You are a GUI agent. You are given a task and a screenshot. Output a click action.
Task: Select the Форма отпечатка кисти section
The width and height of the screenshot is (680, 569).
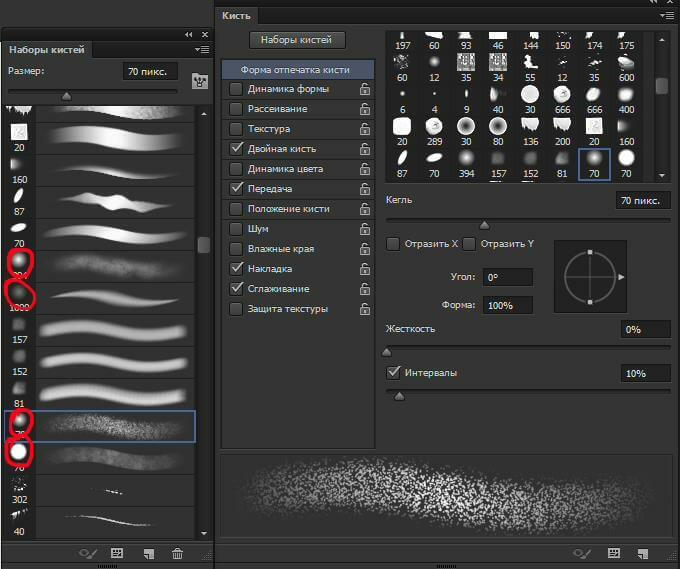pyautogui.click(x=294, y=70)
